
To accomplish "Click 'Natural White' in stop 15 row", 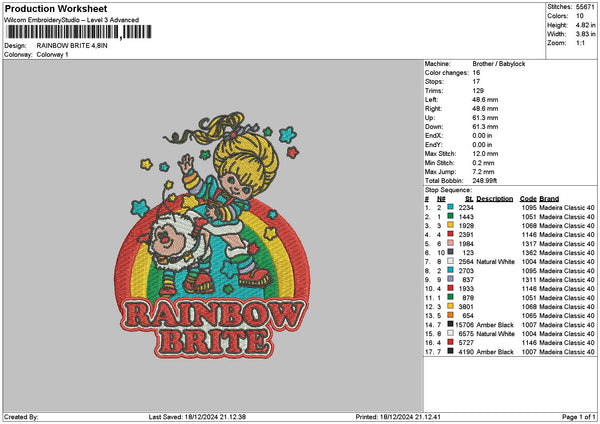I will tap(495, 333).
